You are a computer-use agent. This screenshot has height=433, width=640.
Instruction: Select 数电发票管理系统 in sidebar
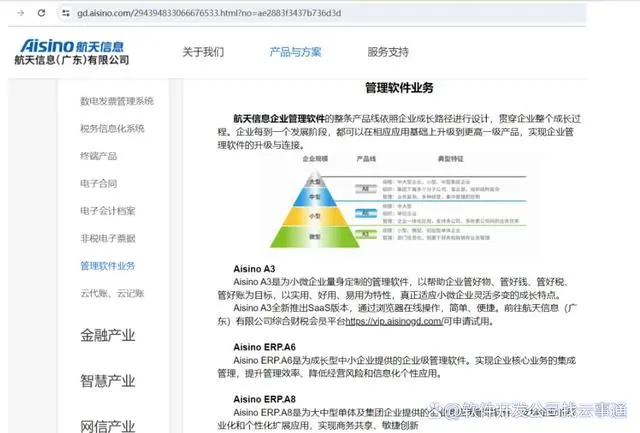(x=117, y=101)
